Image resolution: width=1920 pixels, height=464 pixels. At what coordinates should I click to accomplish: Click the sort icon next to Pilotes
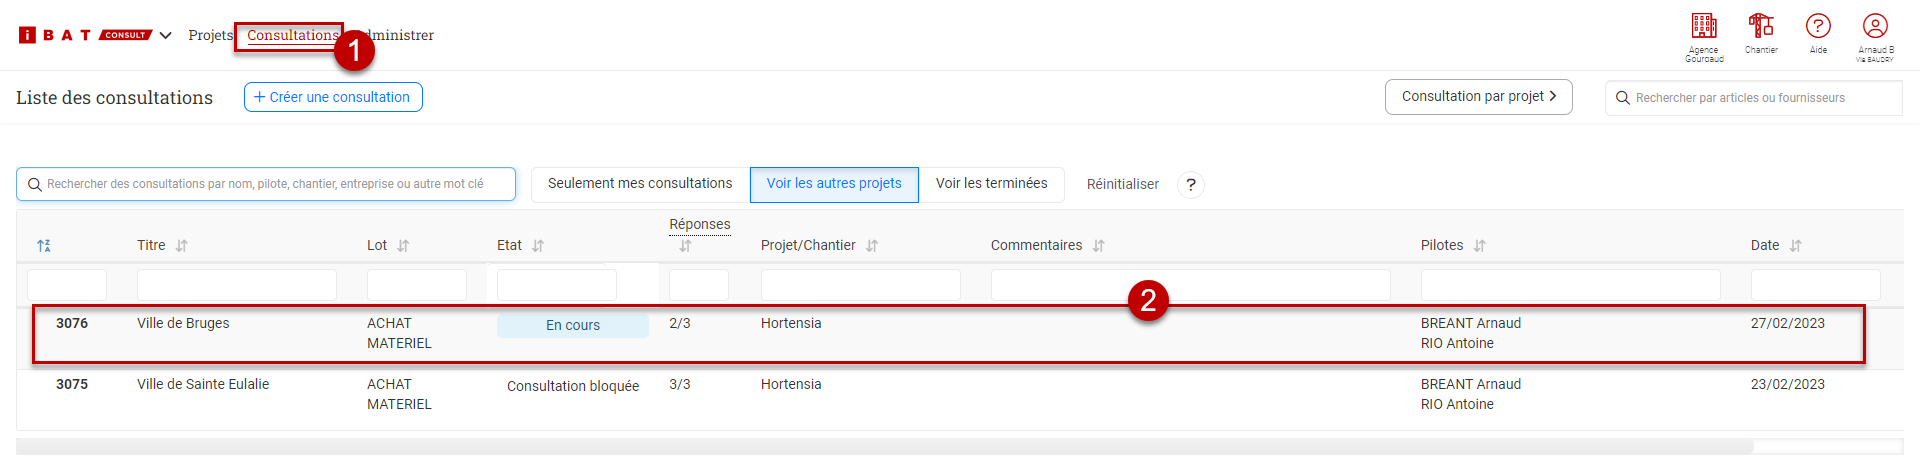coord(1480,246)
